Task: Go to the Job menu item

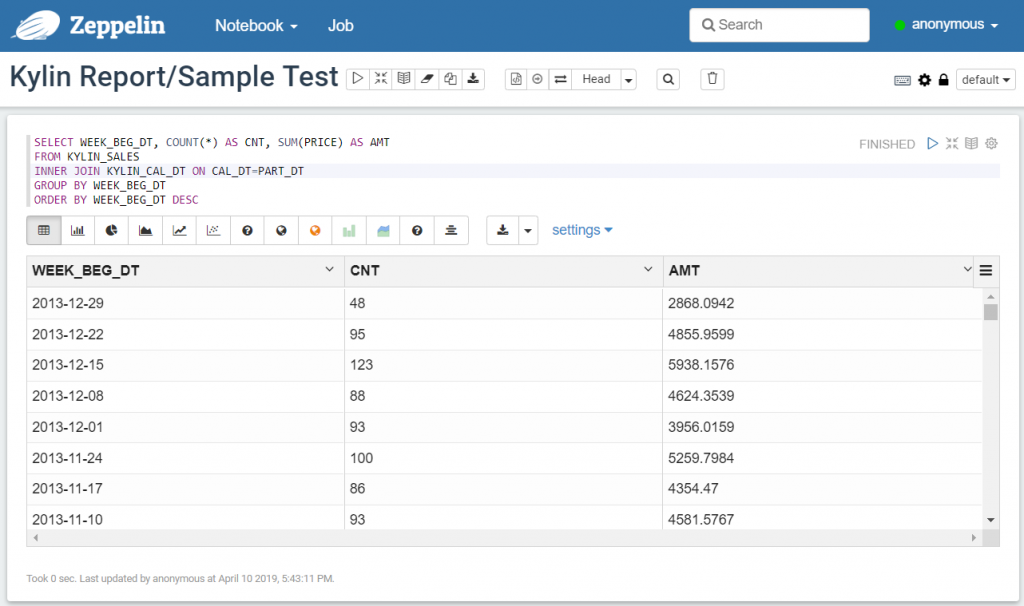Action: pos(340,25)
